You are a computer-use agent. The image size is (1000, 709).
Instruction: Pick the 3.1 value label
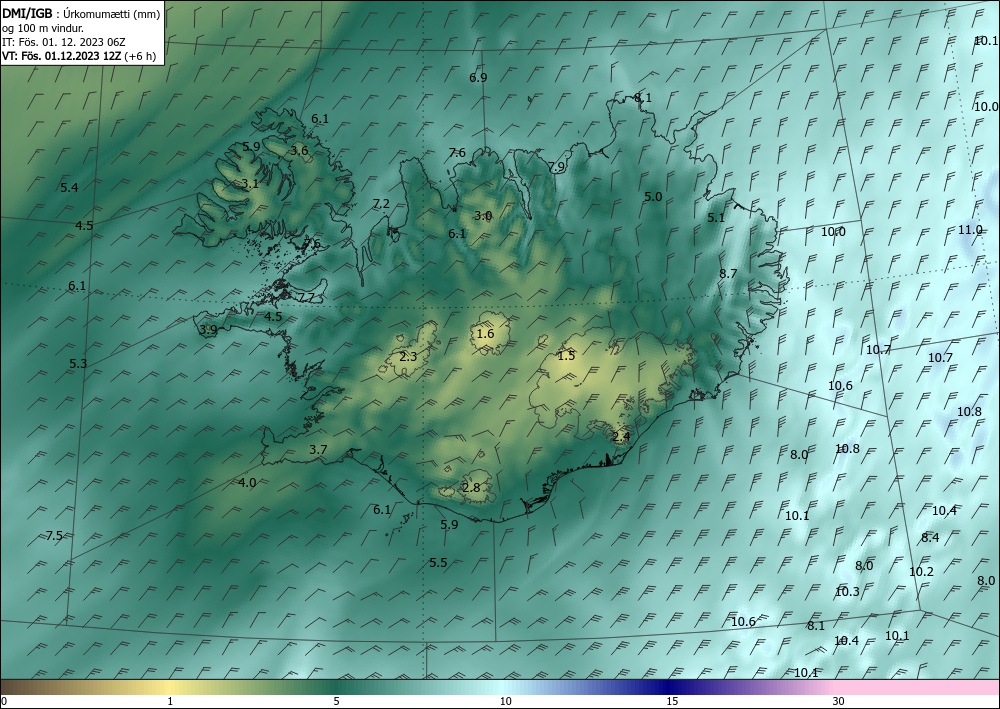[x=250, y=184]
